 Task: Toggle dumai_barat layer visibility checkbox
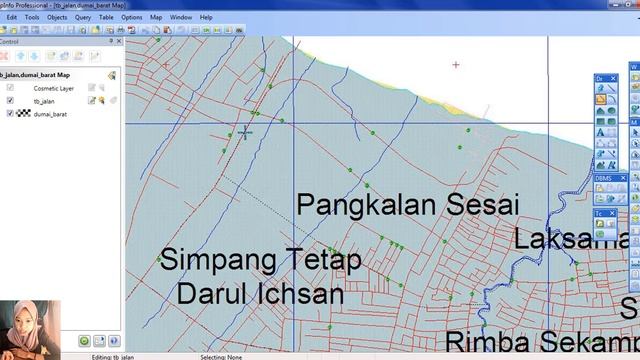click(x=10, y=113)
